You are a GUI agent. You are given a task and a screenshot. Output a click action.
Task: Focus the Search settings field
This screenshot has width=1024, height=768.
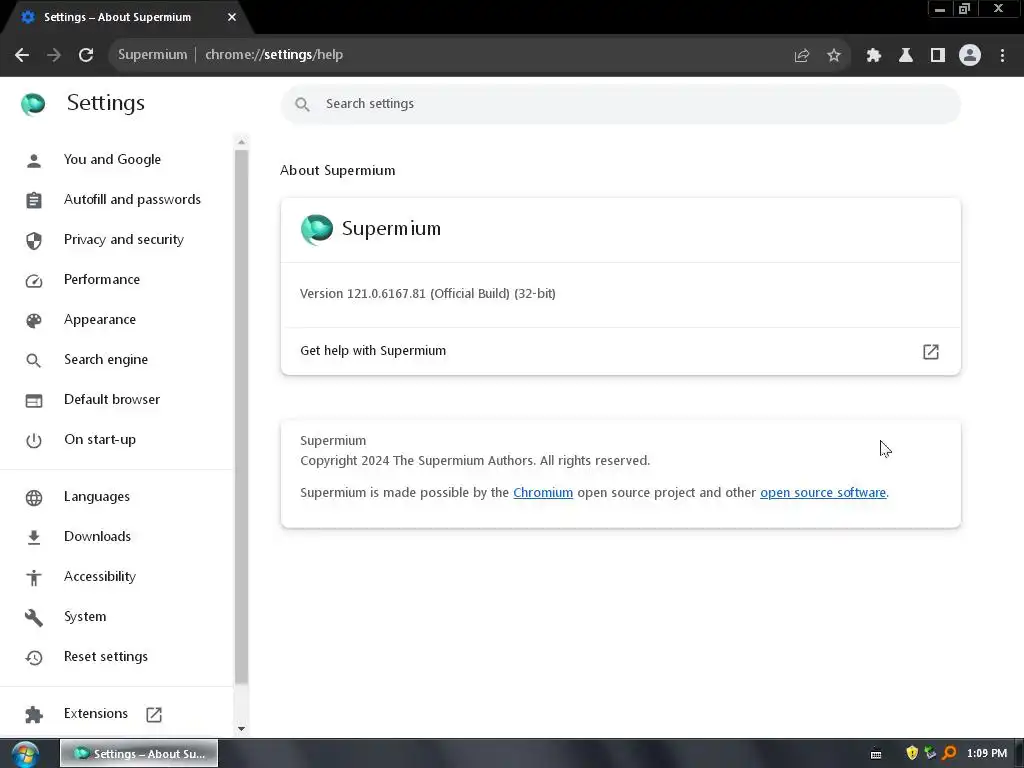pyautogui.click(x=620, y=104)
